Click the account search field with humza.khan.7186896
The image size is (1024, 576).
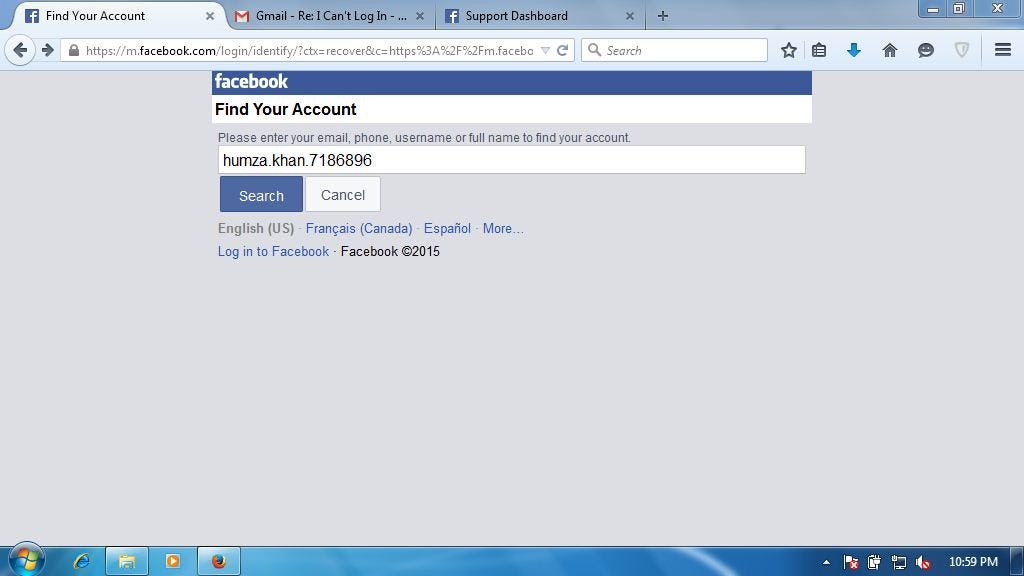[511, 160]
